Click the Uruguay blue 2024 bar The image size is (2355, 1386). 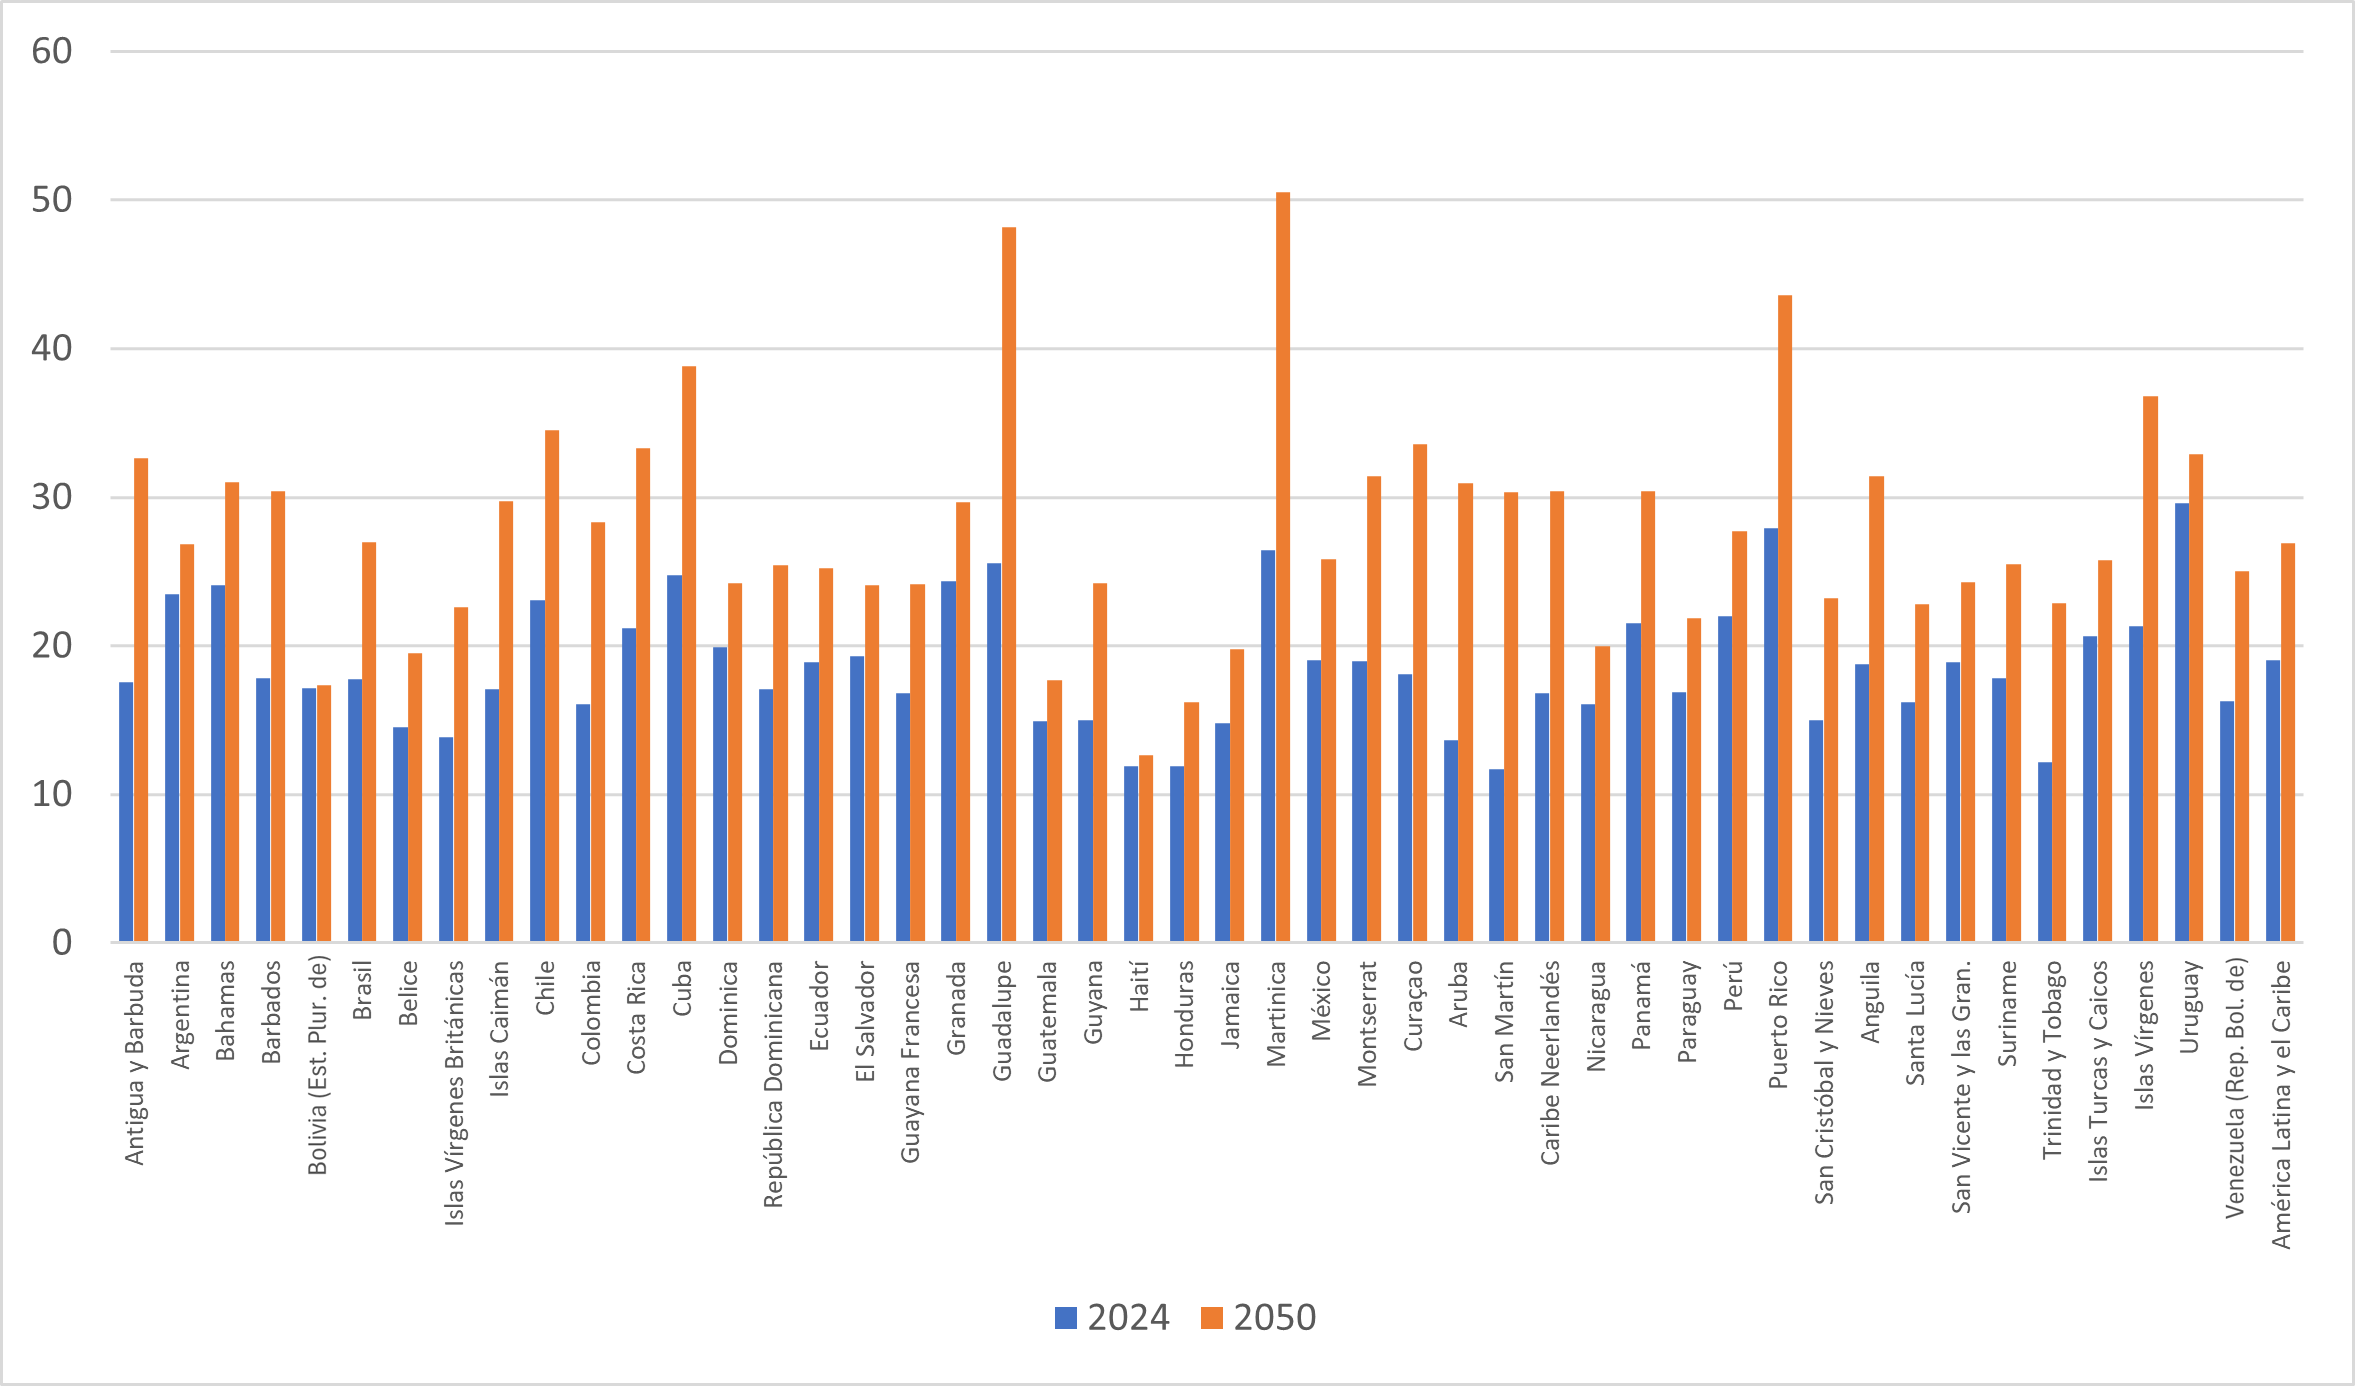click(x=2182, y=722)
